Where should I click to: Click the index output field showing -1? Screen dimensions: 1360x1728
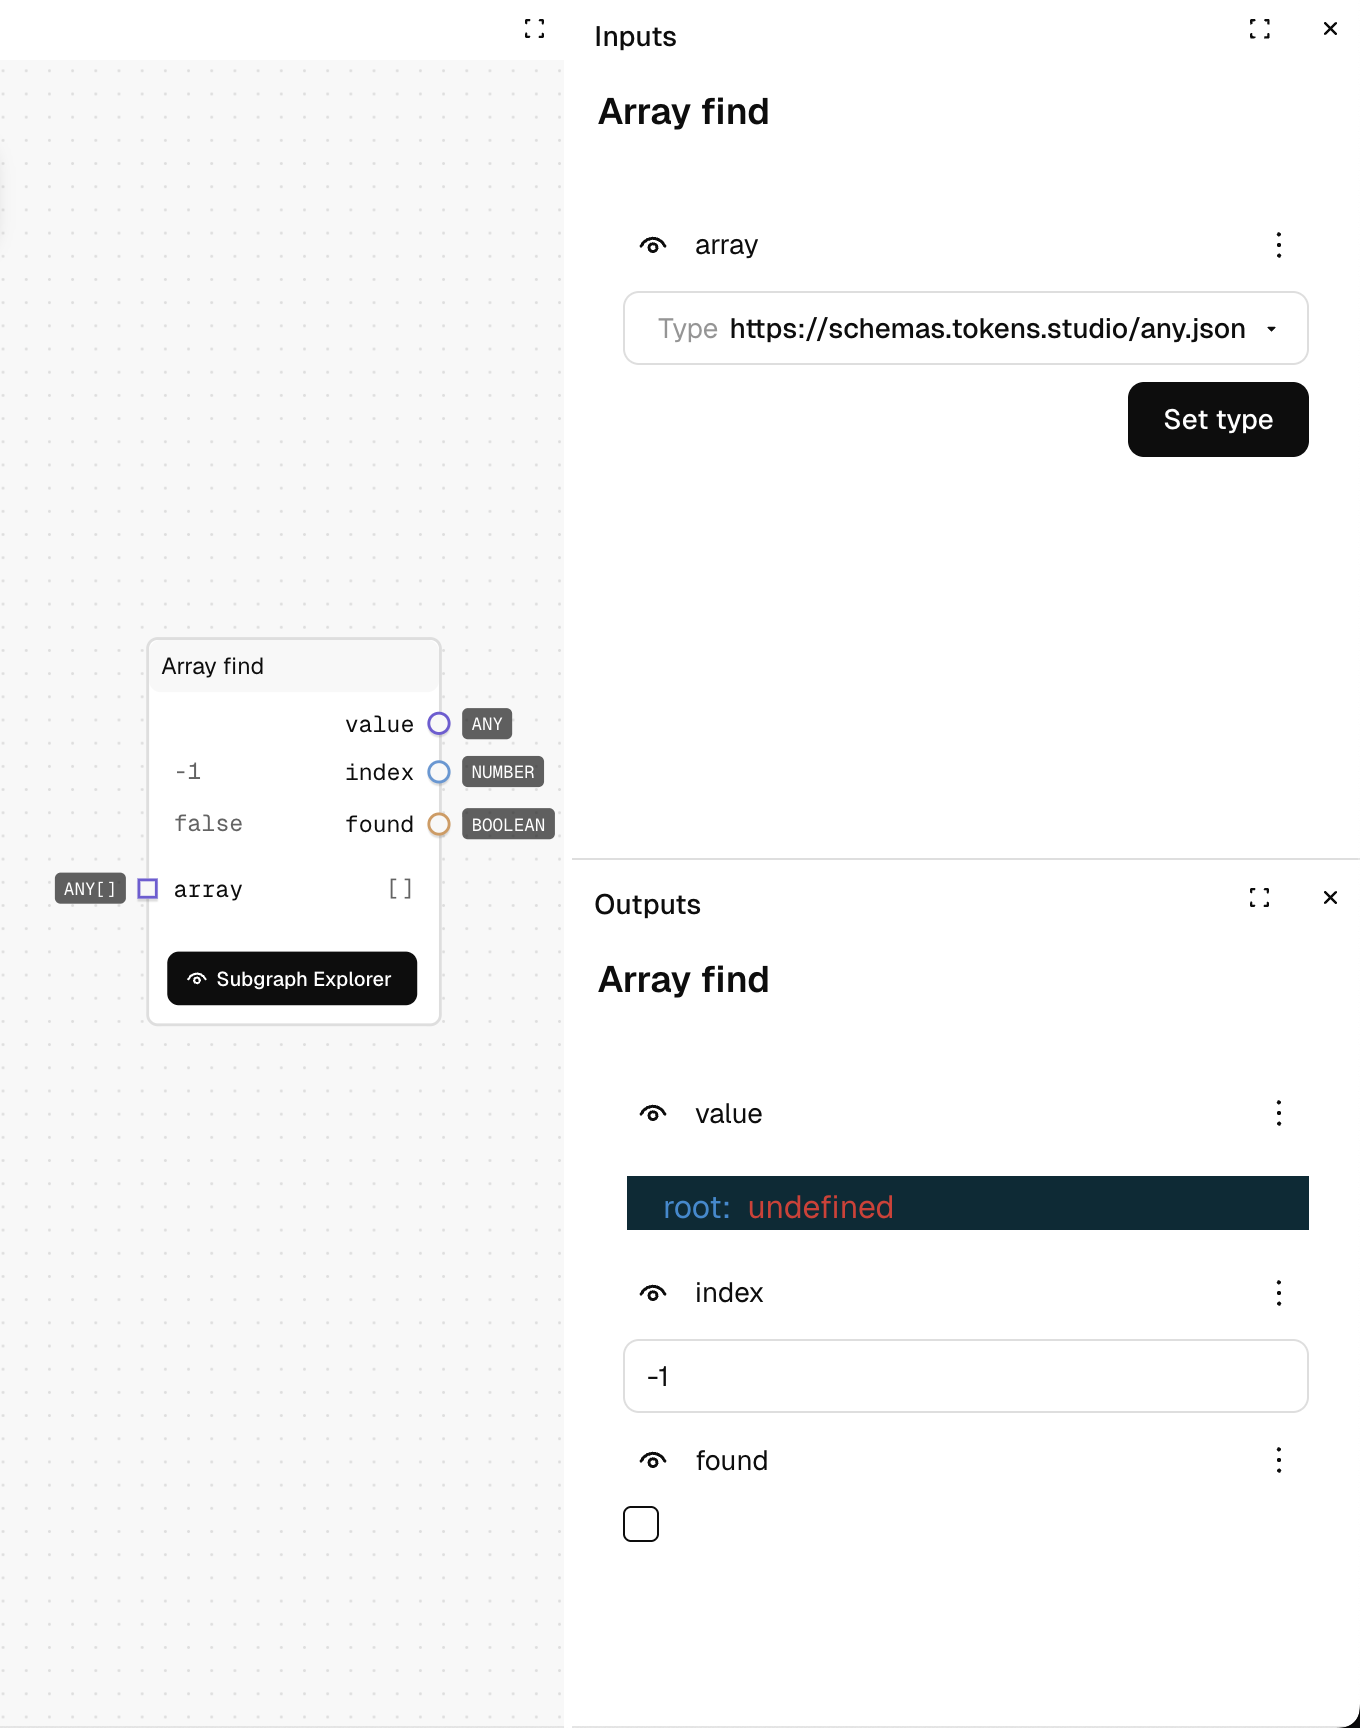coord(966,1376)
